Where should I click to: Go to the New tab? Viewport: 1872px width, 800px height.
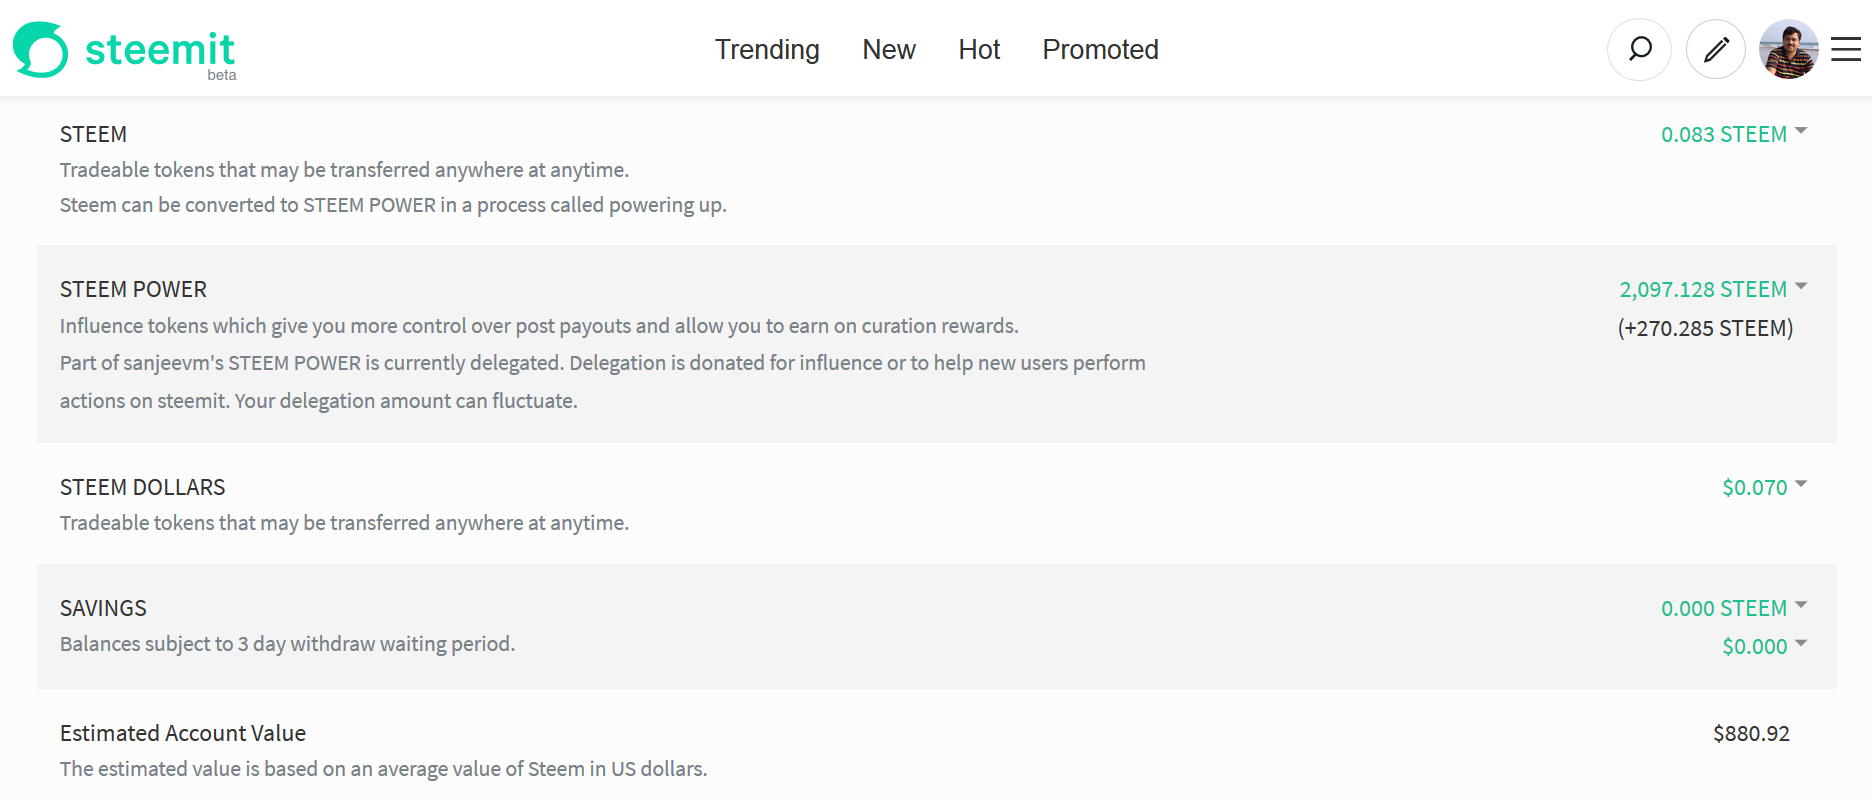point(889,49)
